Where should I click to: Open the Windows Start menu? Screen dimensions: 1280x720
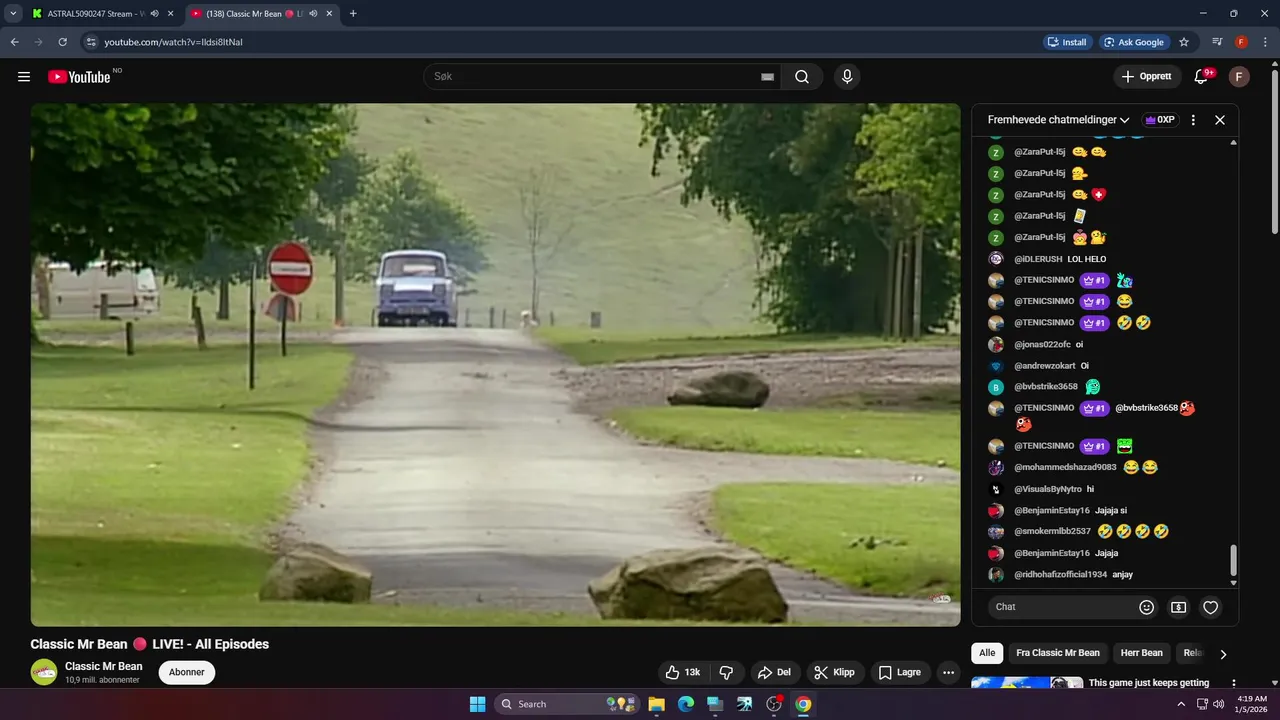pos(477,704)
